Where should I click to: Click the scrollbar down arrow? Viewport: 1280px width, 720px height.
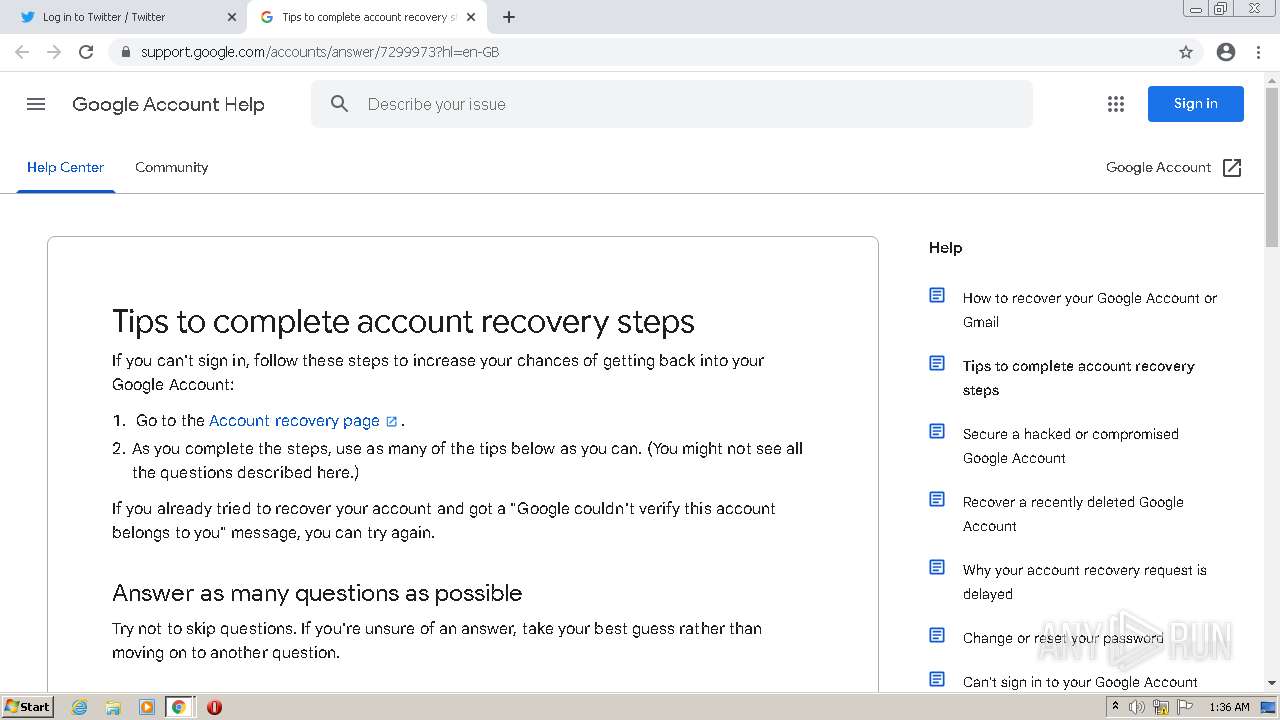1272,683
